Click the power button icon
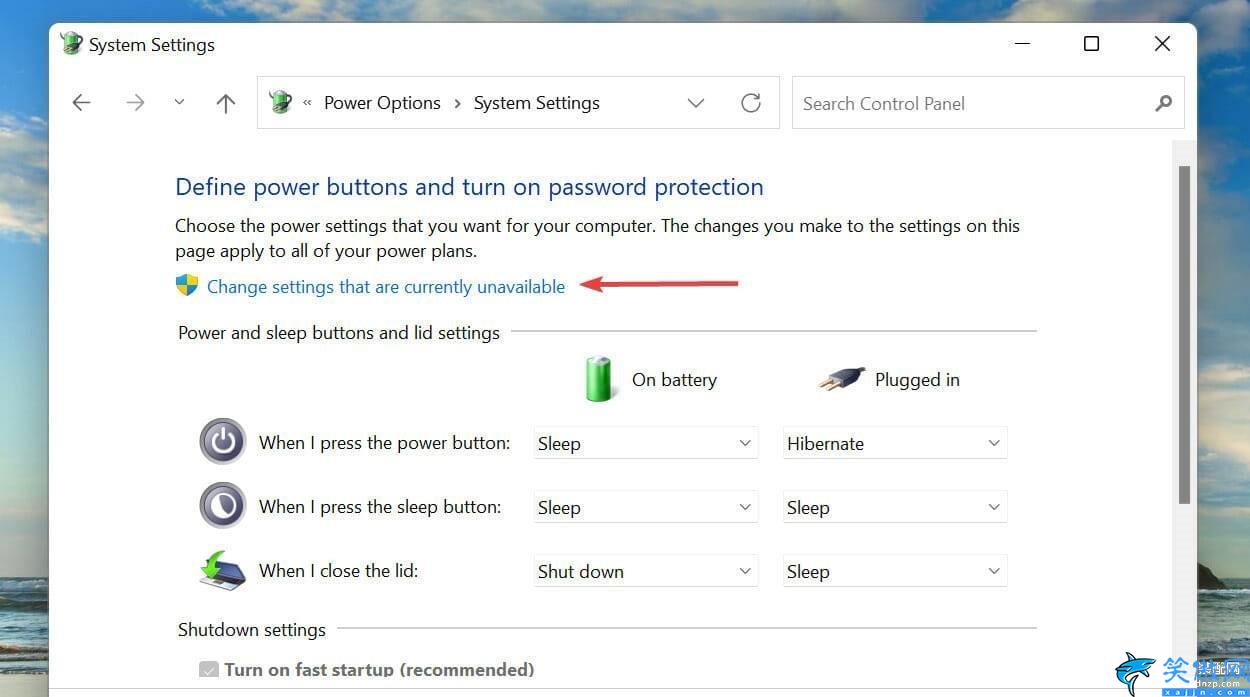This screenshot has height=697, width=1250. [222, 442]
